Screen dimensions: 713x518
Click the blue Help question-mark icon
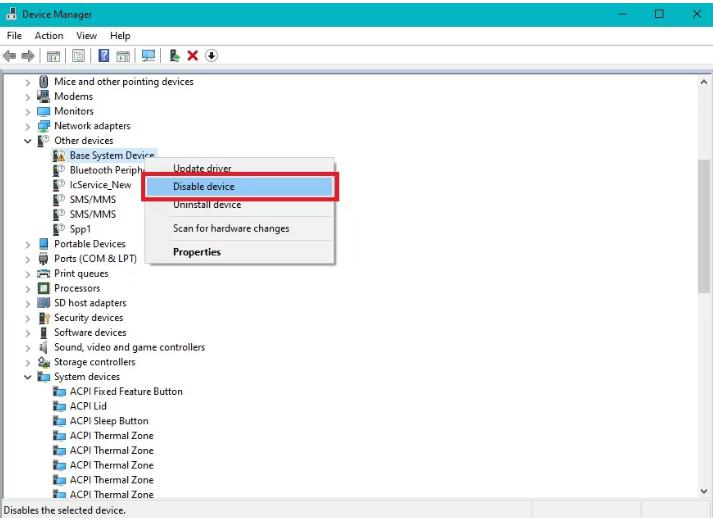(x=104, y=56)
